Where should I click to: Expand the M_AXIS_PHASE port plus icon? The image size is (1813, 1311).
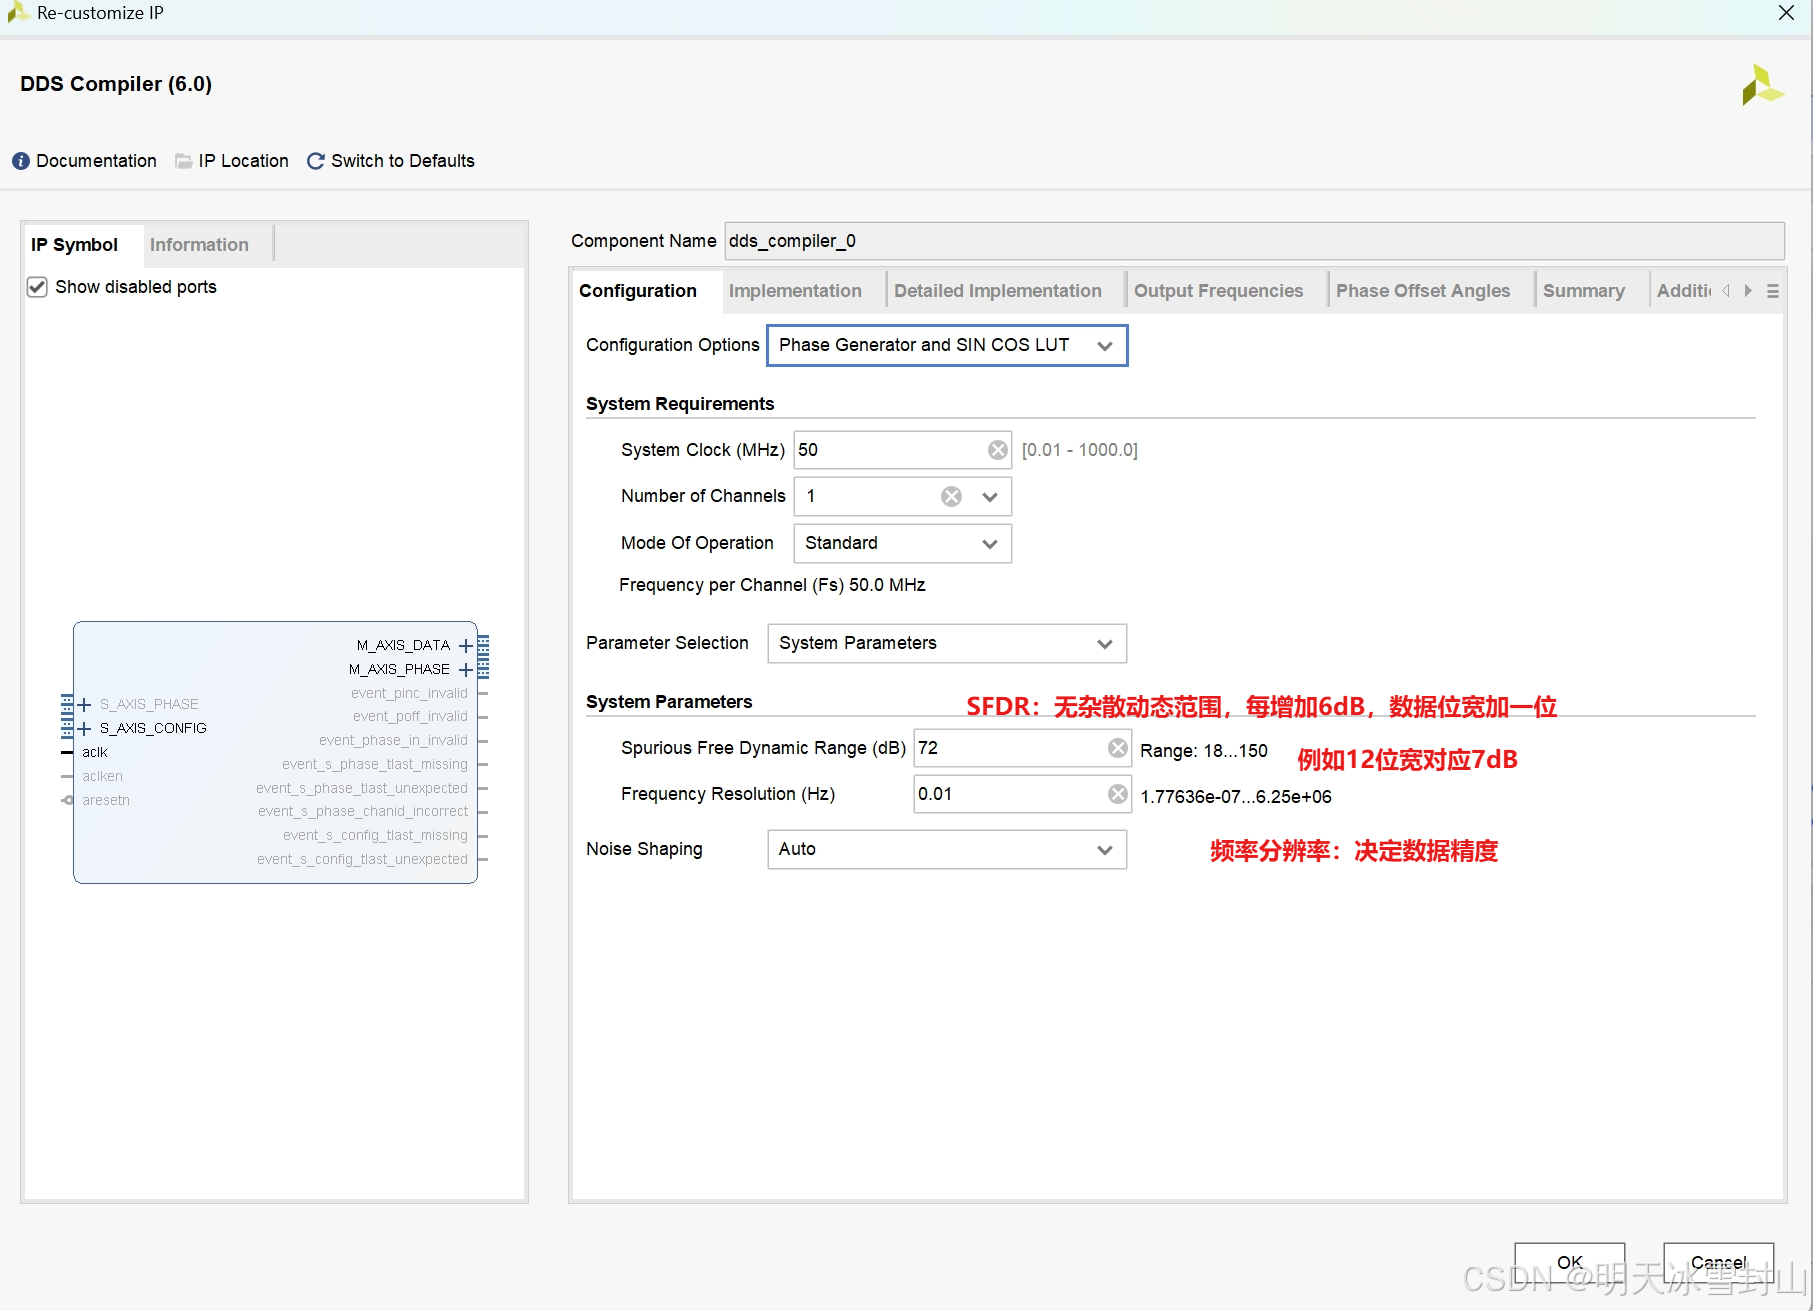point(466,670)
